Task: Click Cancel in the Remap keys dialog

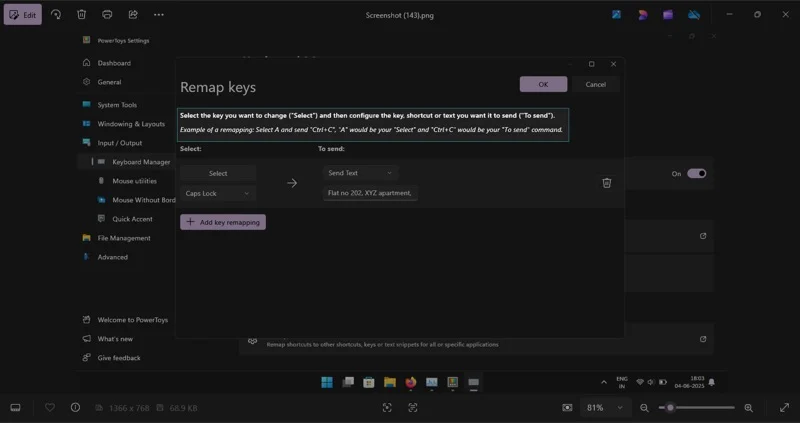Action: 595,84
